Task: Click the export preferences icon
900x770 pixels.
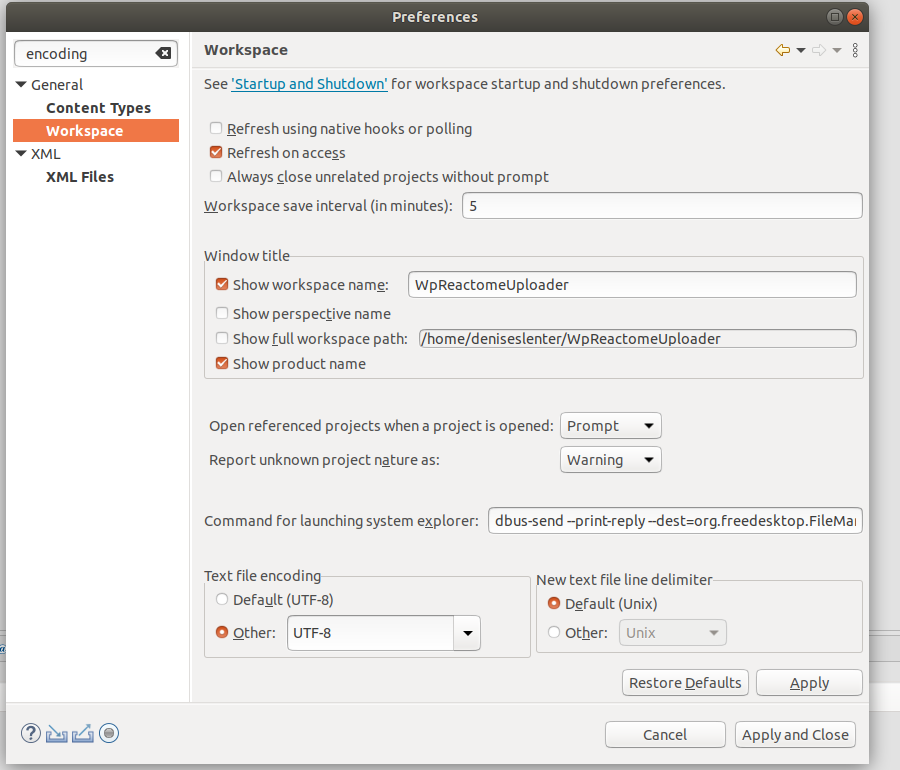Action: [83, 734]
